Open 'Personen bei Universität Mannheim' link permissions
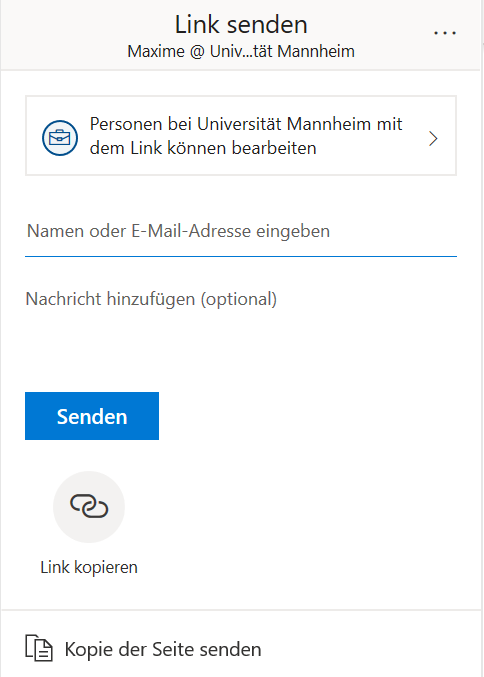The image size is (484, 677). click(241, 136)
